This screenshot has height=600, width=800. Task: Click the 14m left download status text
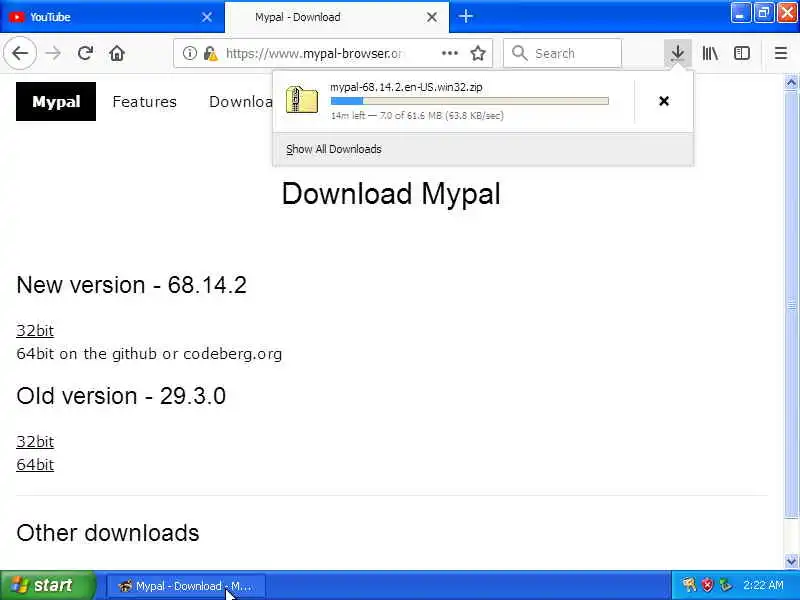pos(417,115)
